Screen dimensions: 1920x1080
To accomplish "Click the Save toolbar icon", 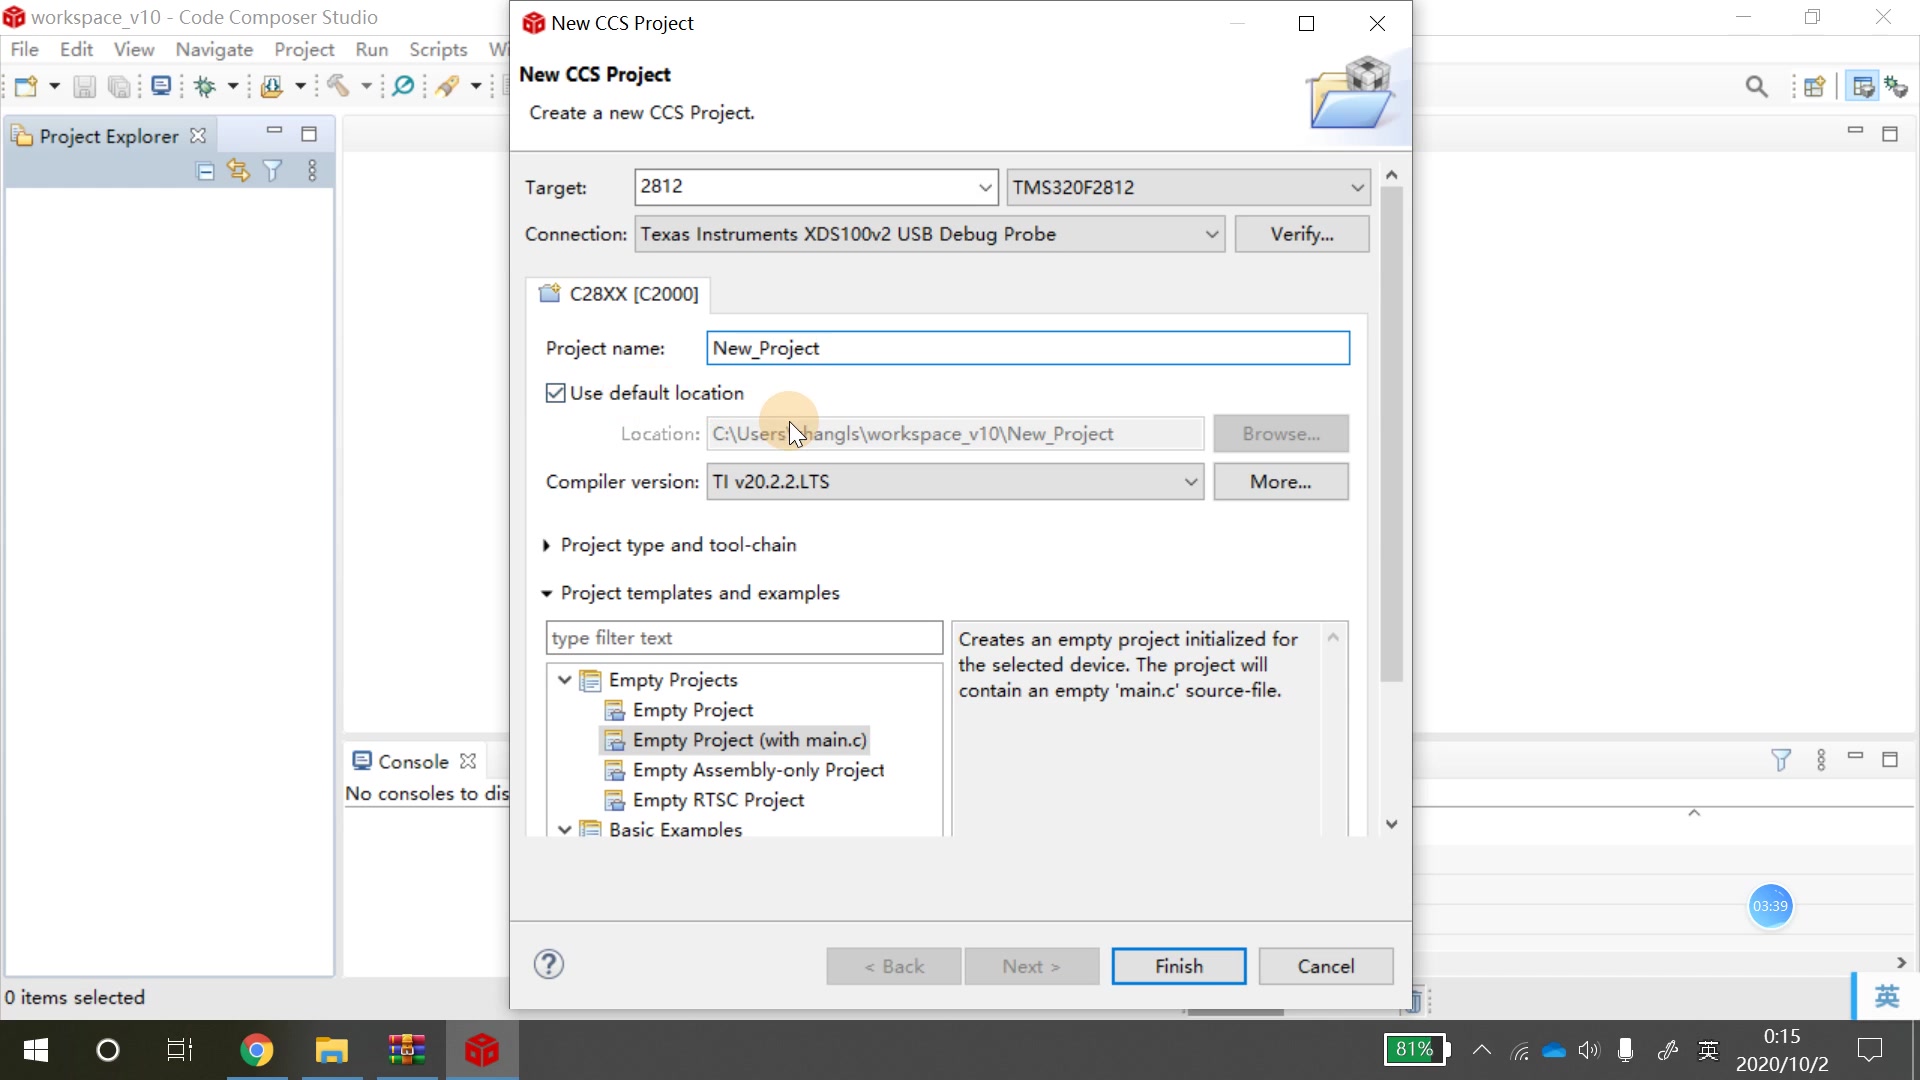I will click(x=85, y=87).
